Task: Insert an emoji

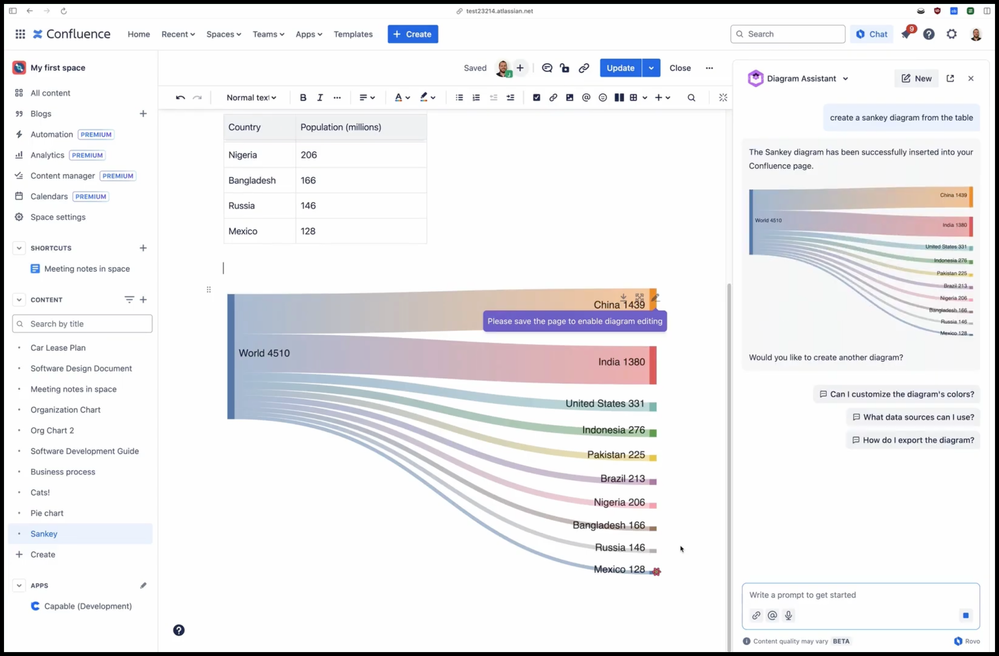Action: tap(603, 97)
